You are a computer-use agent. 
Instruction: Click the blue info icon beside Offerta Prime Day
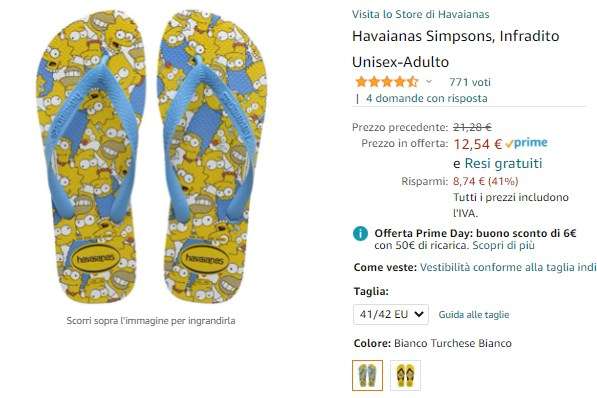(x=360, y=233)
